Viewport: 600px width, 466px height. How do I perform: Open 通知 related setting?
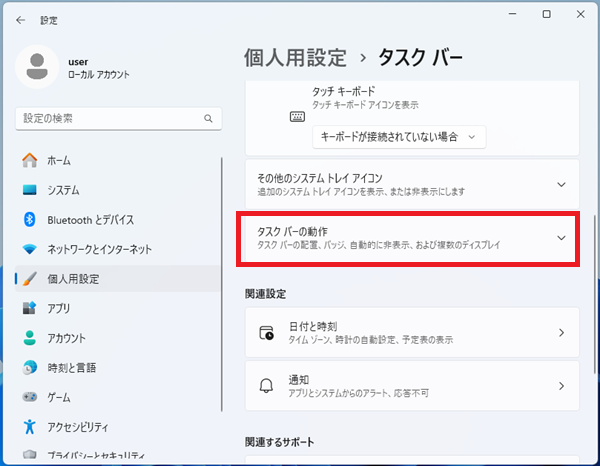click(x=411, y=386)
